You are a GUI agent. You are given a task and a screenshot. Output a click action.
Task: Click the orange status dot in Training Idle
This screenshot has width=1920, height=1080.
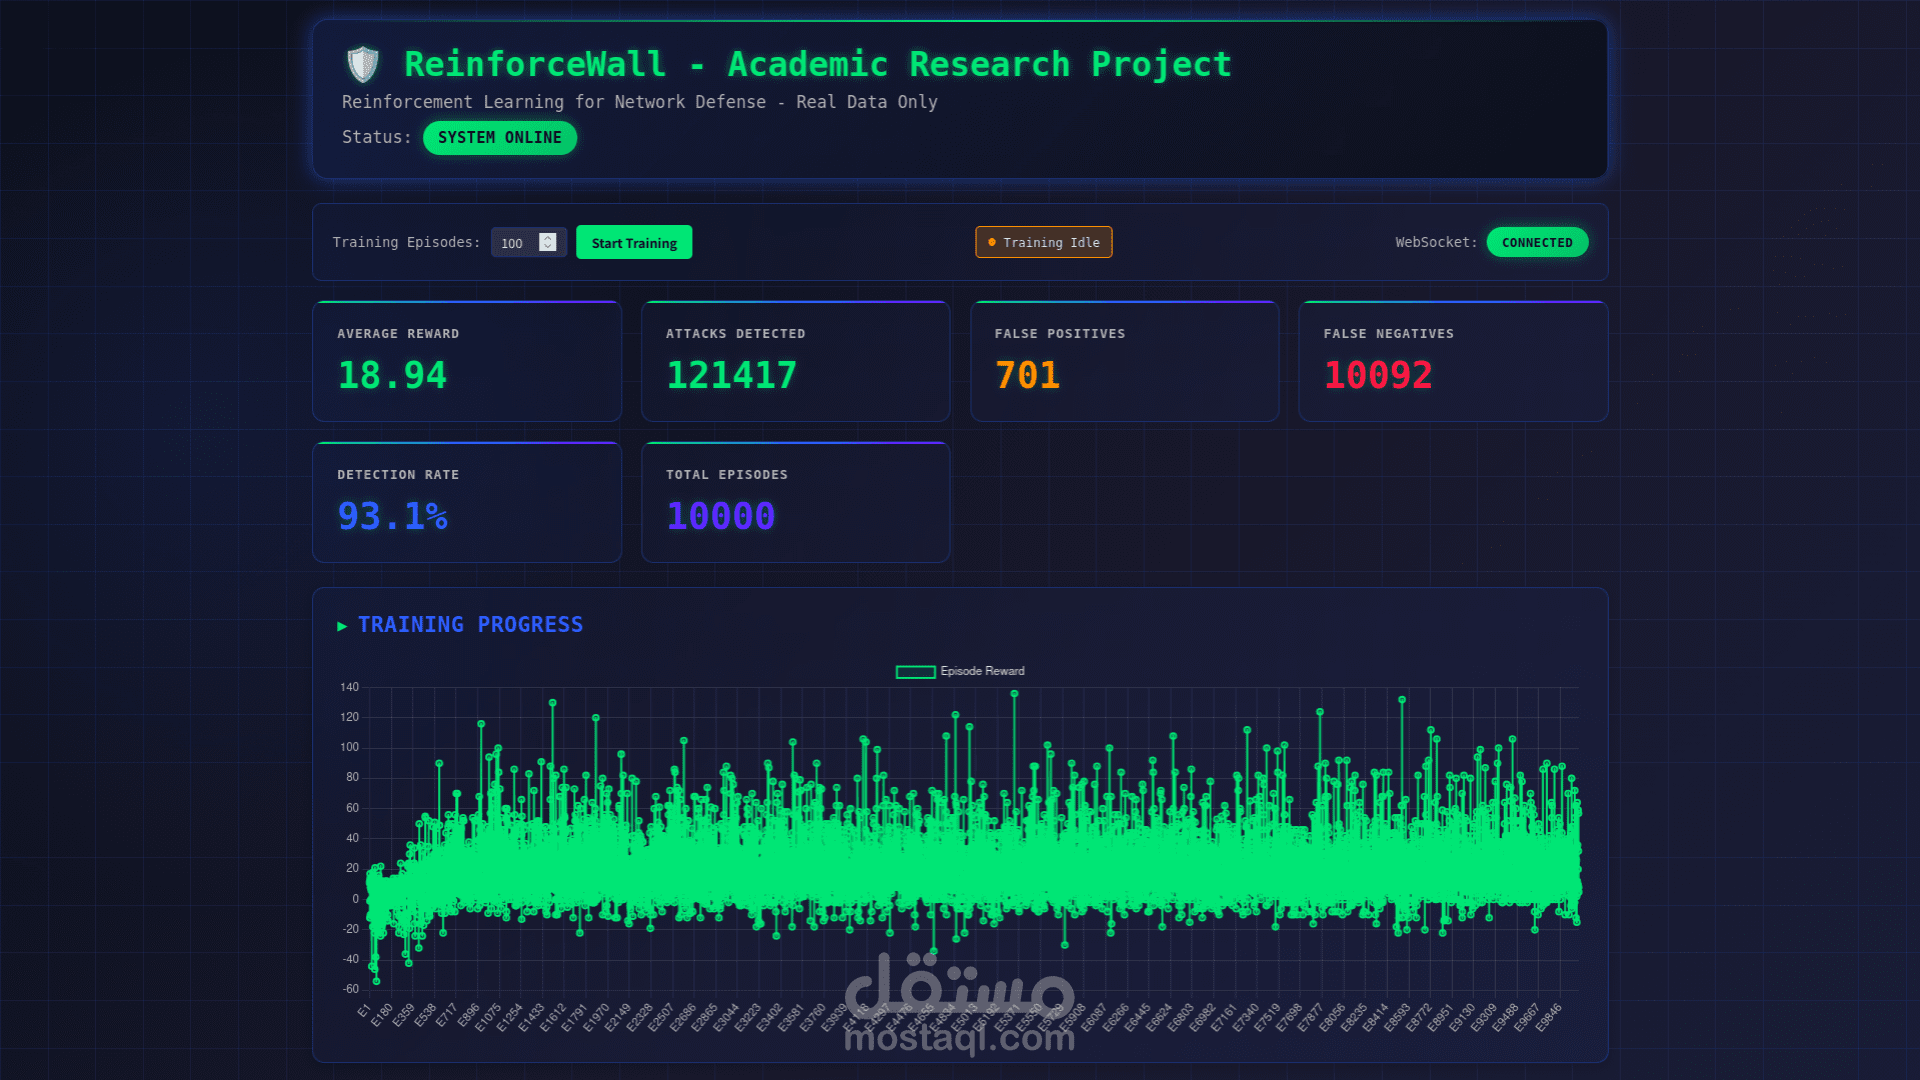pyautogui.click(x=991, y=242)
